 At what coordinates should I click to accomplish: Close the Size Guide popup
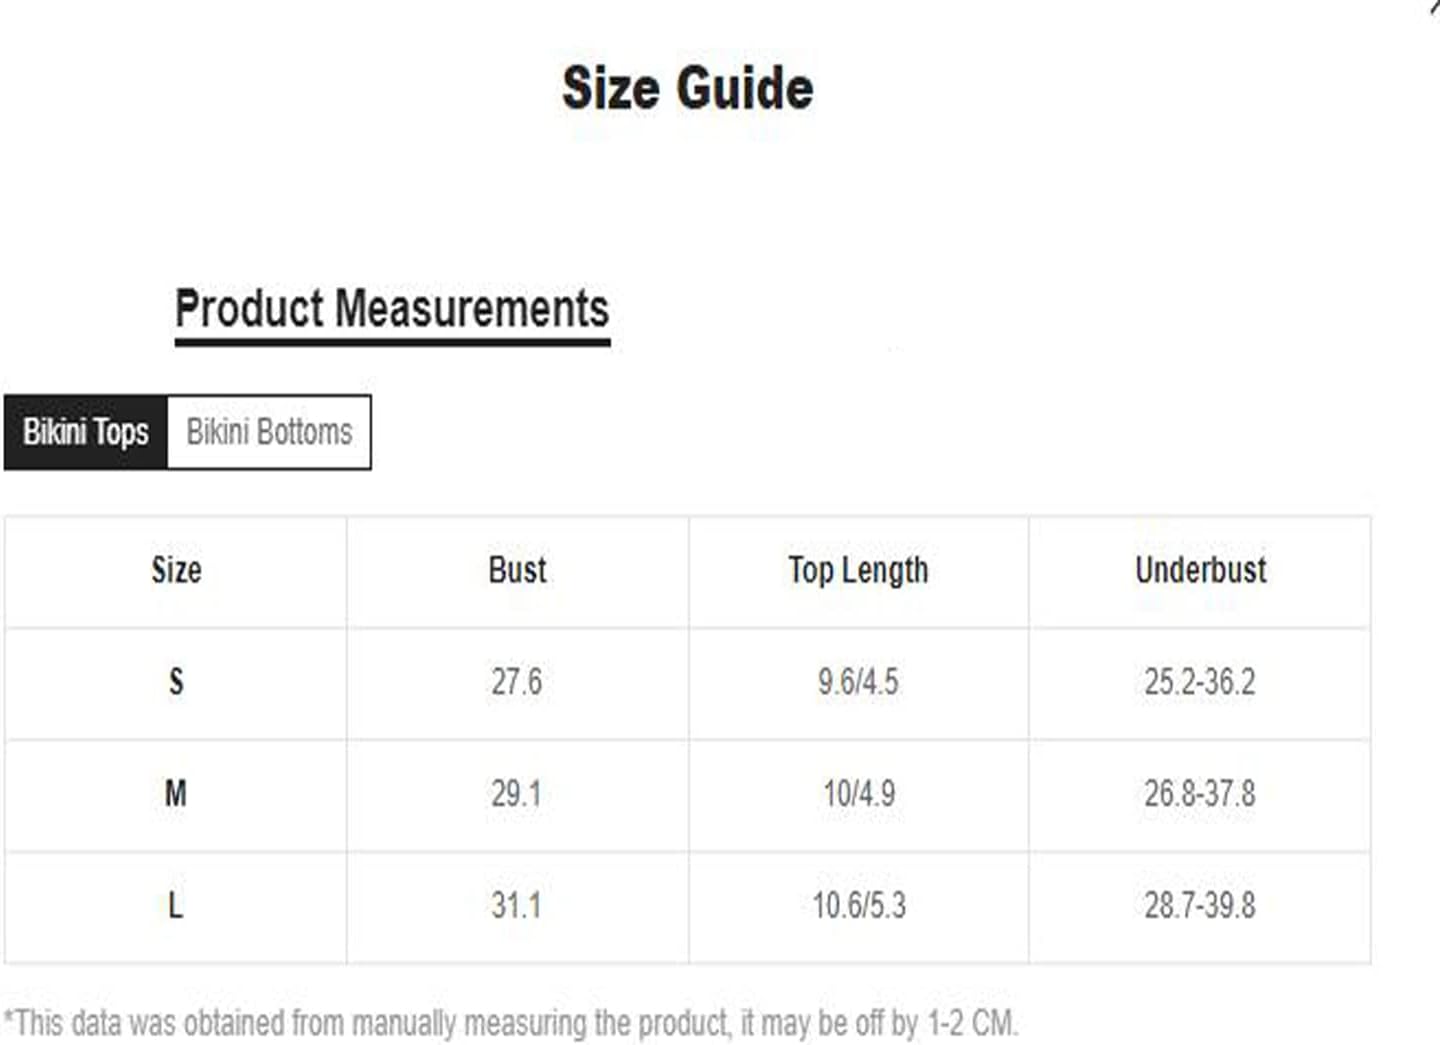tap(1435, 5)
